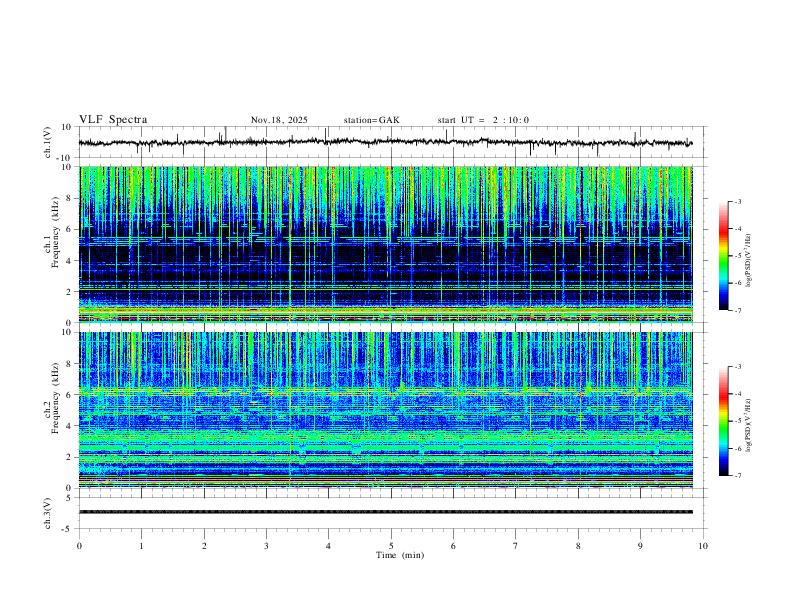Click the "-3" label on ch.1 colorbar

pos(738,201)
